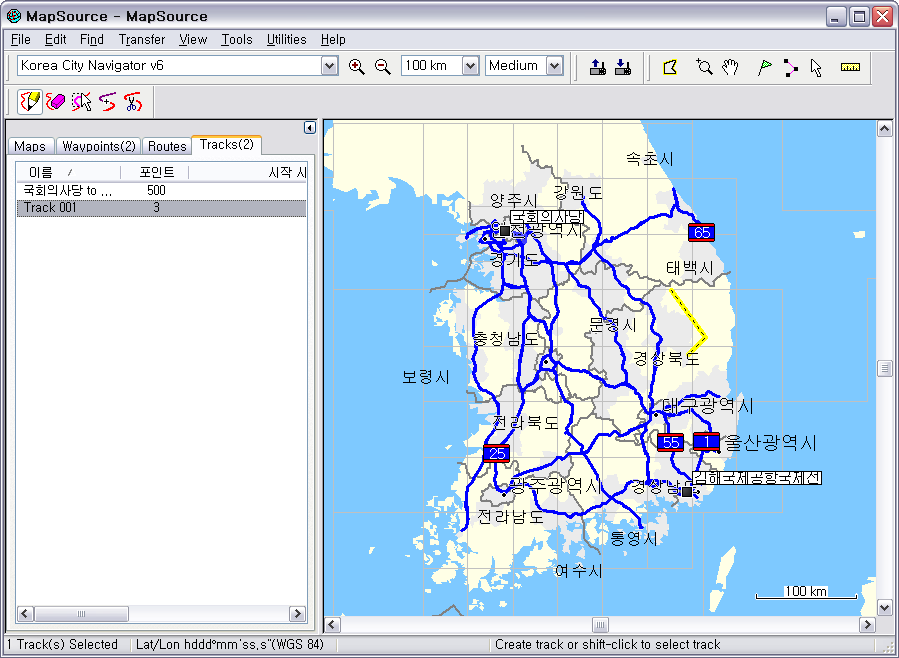Click highway 1 shield on map

pos(706,441)
